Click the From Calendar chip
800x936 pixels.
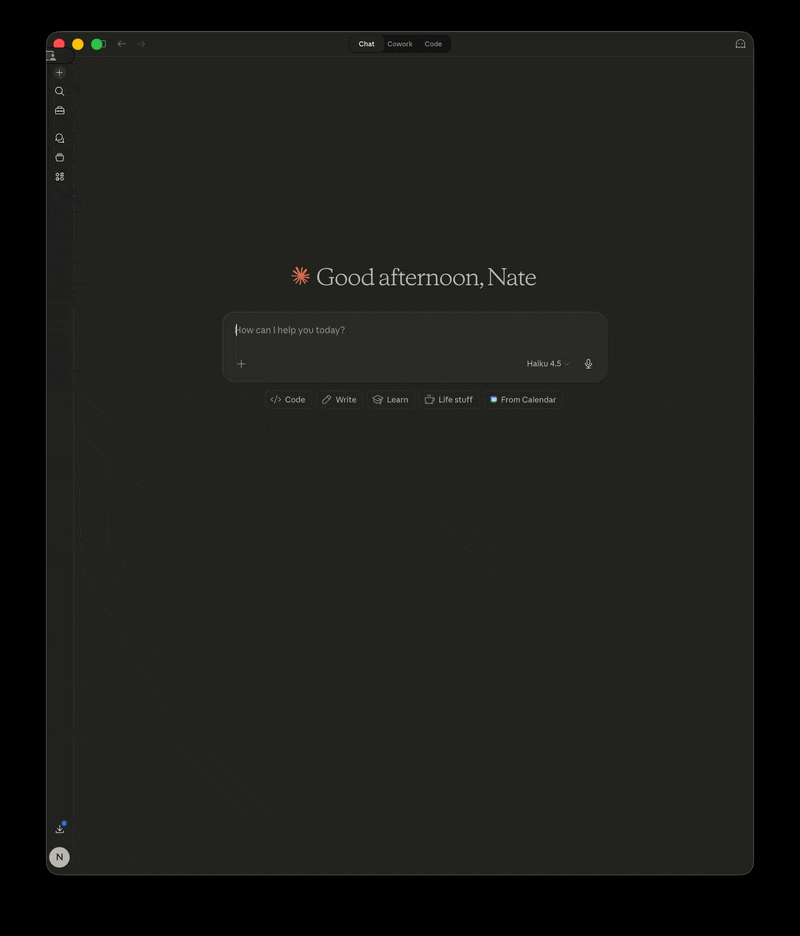click(x=523, y=399)
